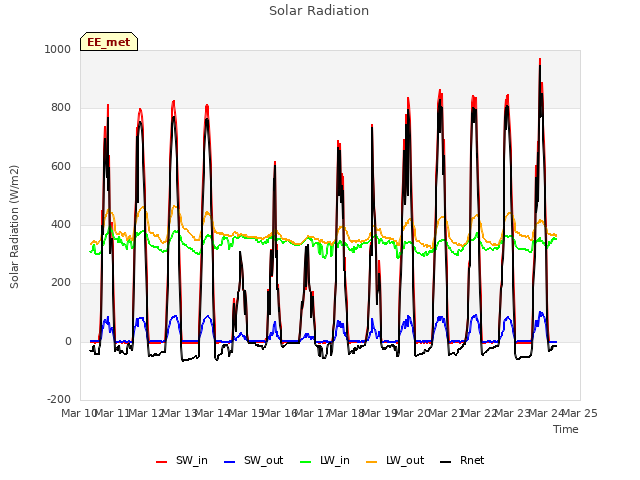Click the EE_met annotation label
This screenshot has width=640, height=480.
[x=109, y=42]
